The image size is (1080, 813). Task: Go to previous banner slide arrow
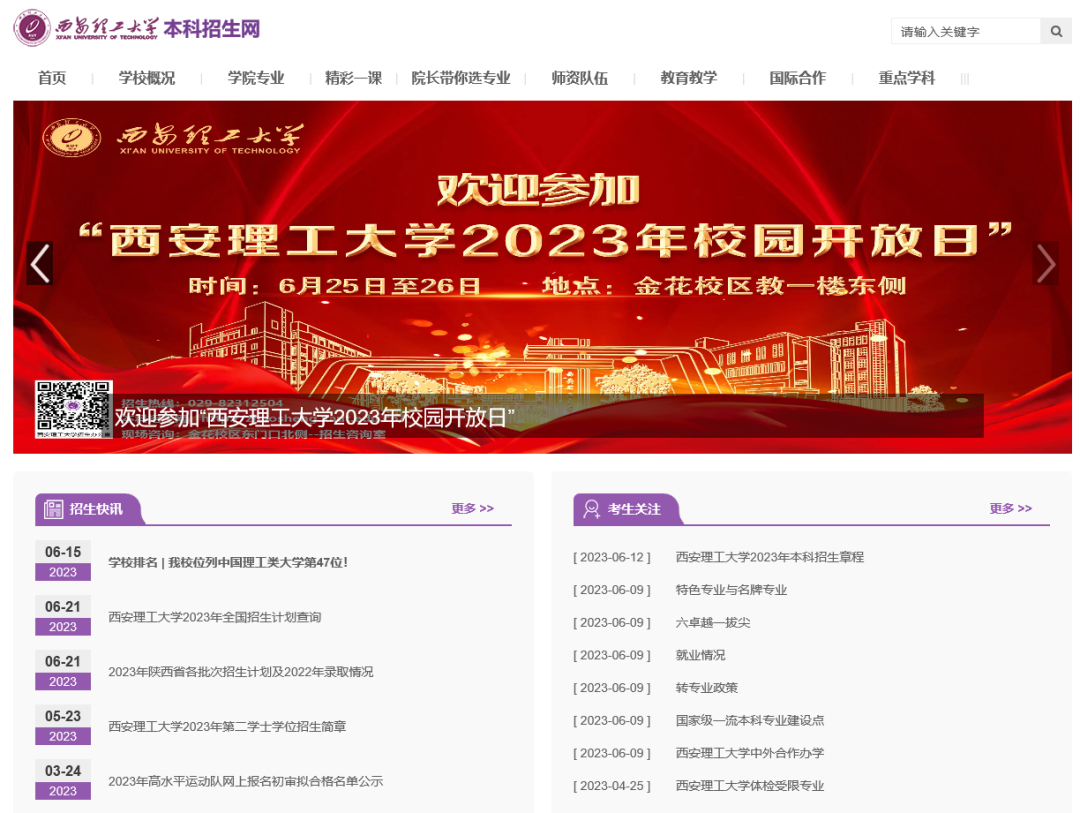click(40, 263)
